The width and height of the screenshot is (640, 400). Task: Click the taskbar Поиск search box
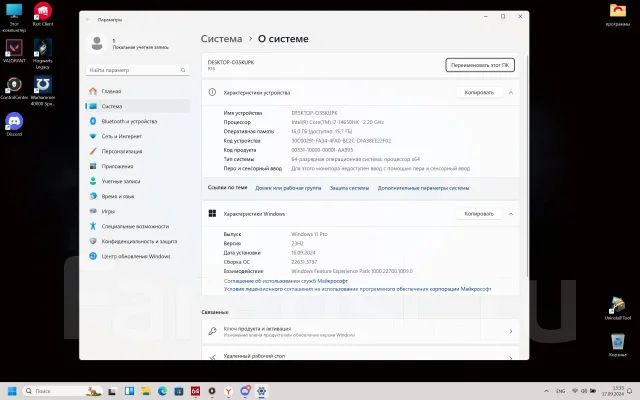point(62,391)
